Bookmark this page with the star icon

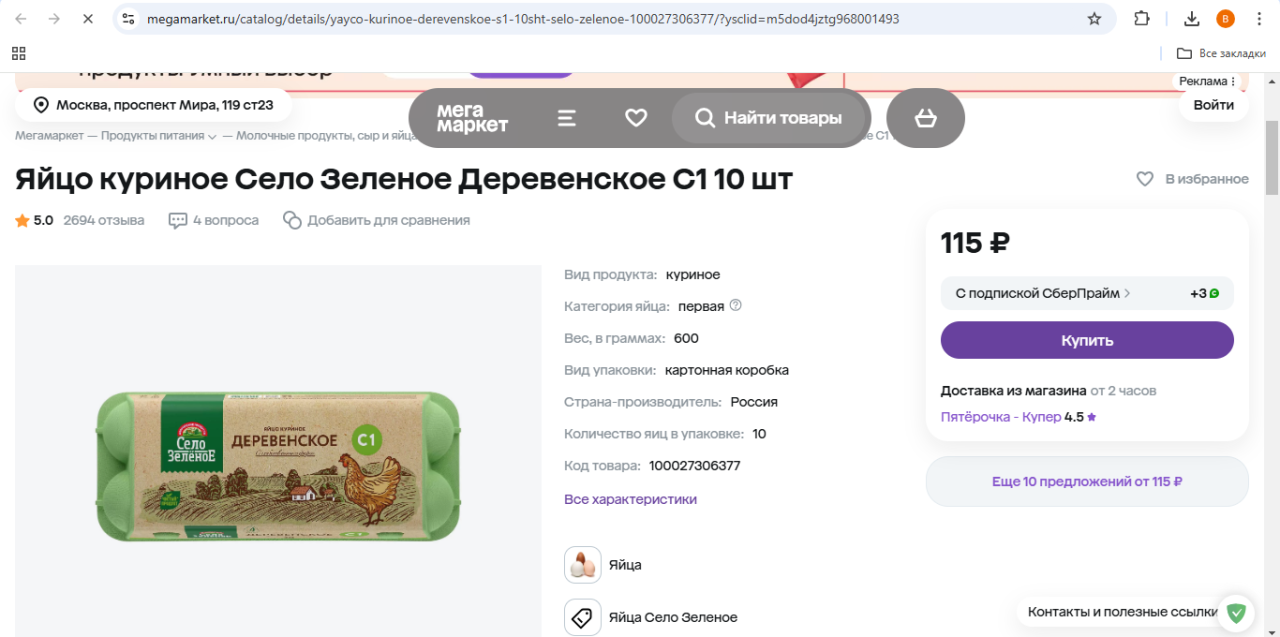pos(1094,19)
